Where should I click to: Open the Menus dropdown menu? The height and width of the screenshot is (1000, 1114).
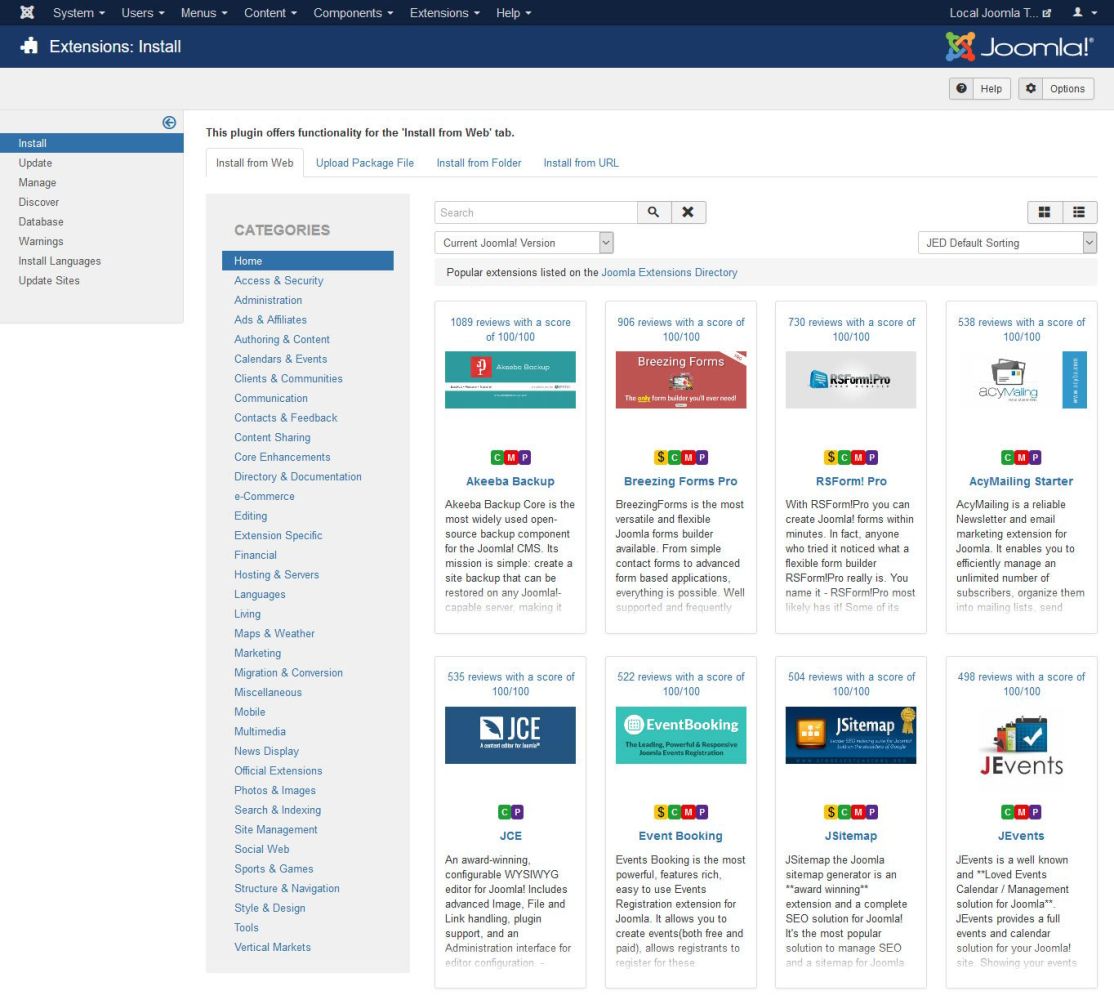(204, 13)
